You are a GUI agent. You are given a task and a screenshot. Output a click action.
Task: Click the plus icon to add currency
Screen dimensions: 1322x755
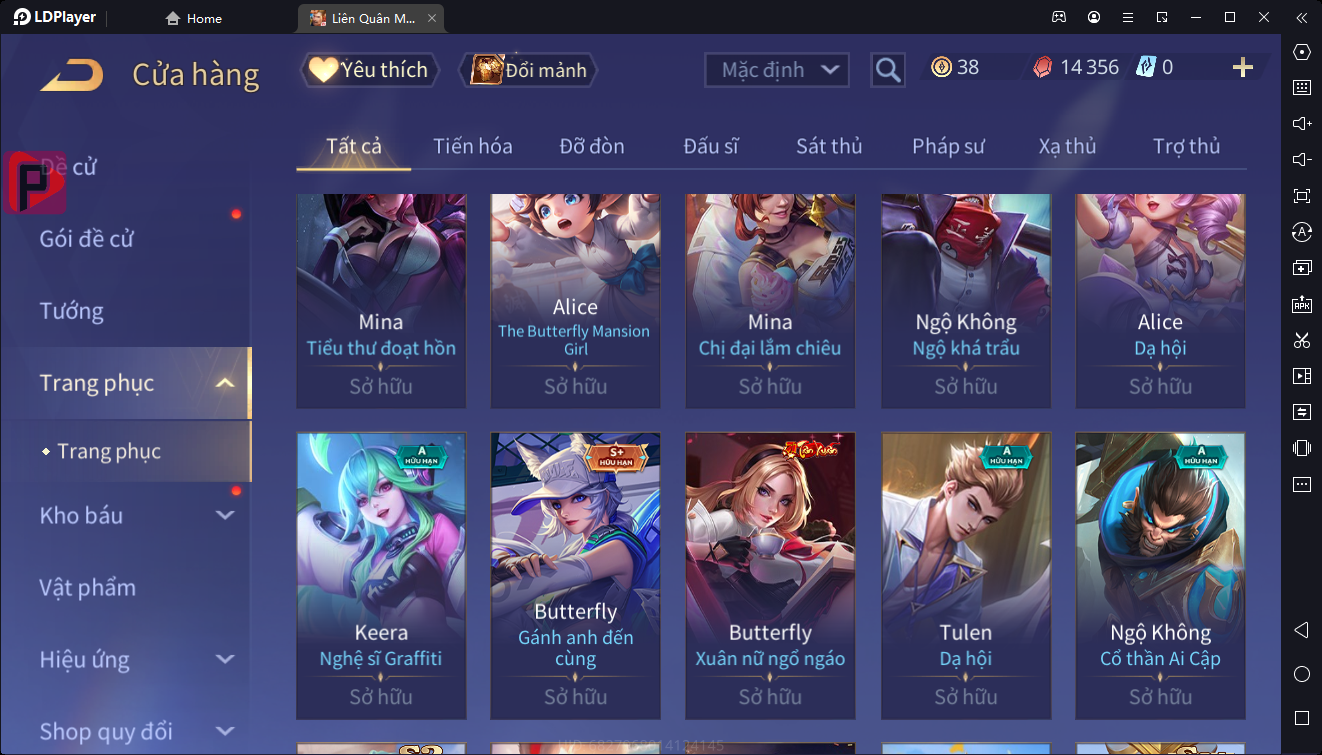1243,67
